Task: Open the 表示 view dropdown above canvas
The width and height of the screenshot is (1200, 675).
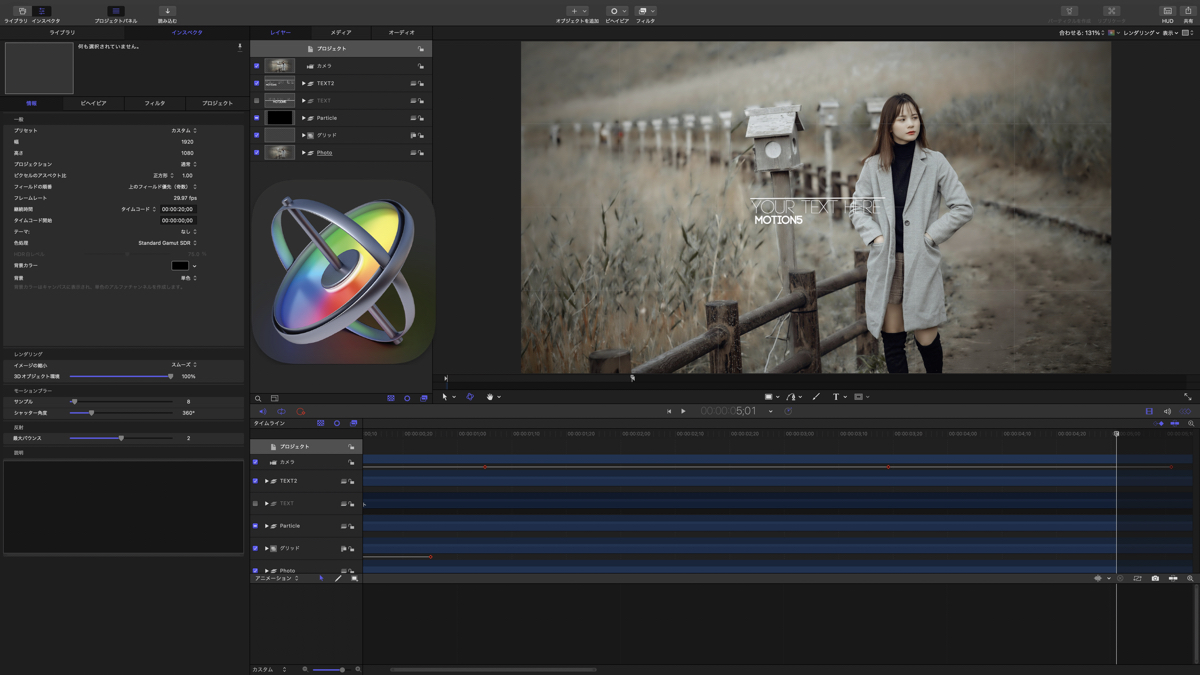Action: point(1170,33)
